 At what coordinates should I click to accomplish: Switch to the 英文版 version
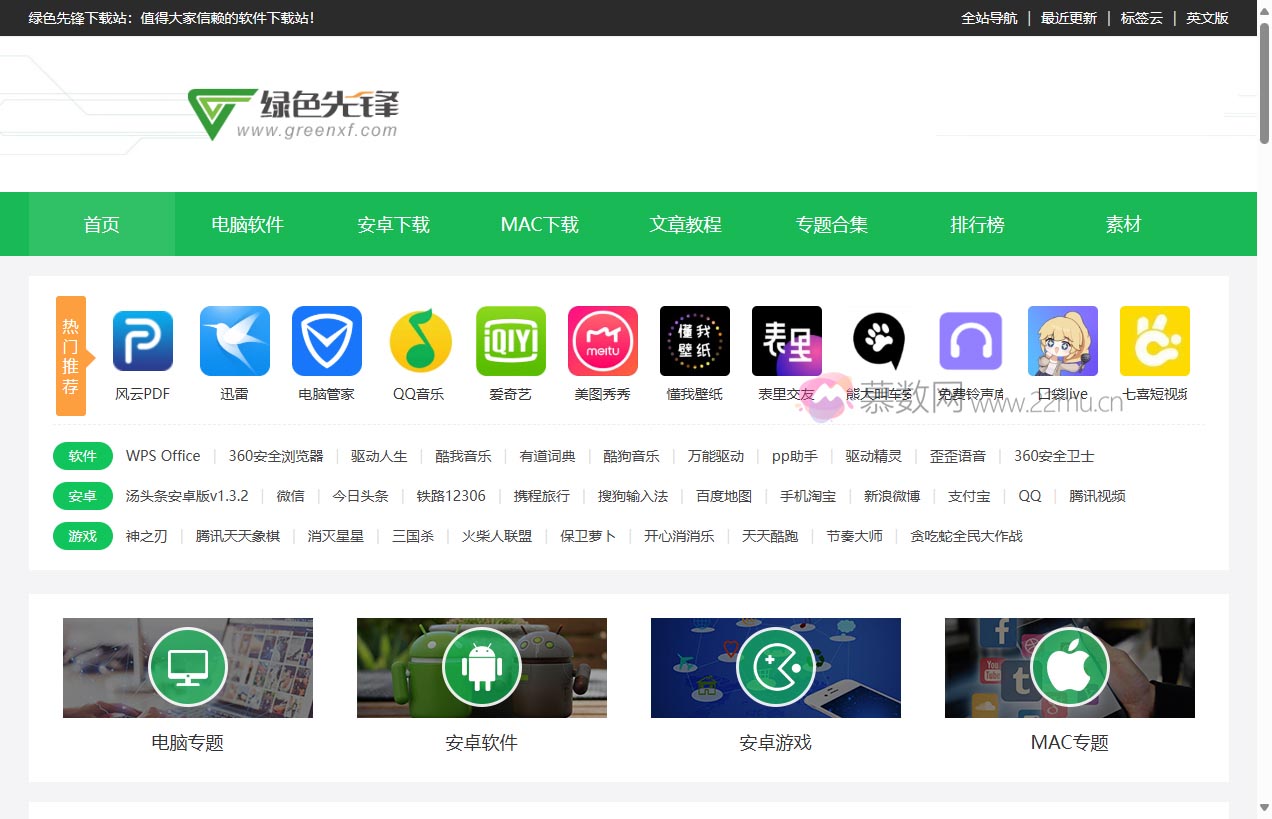point(1207,18)
